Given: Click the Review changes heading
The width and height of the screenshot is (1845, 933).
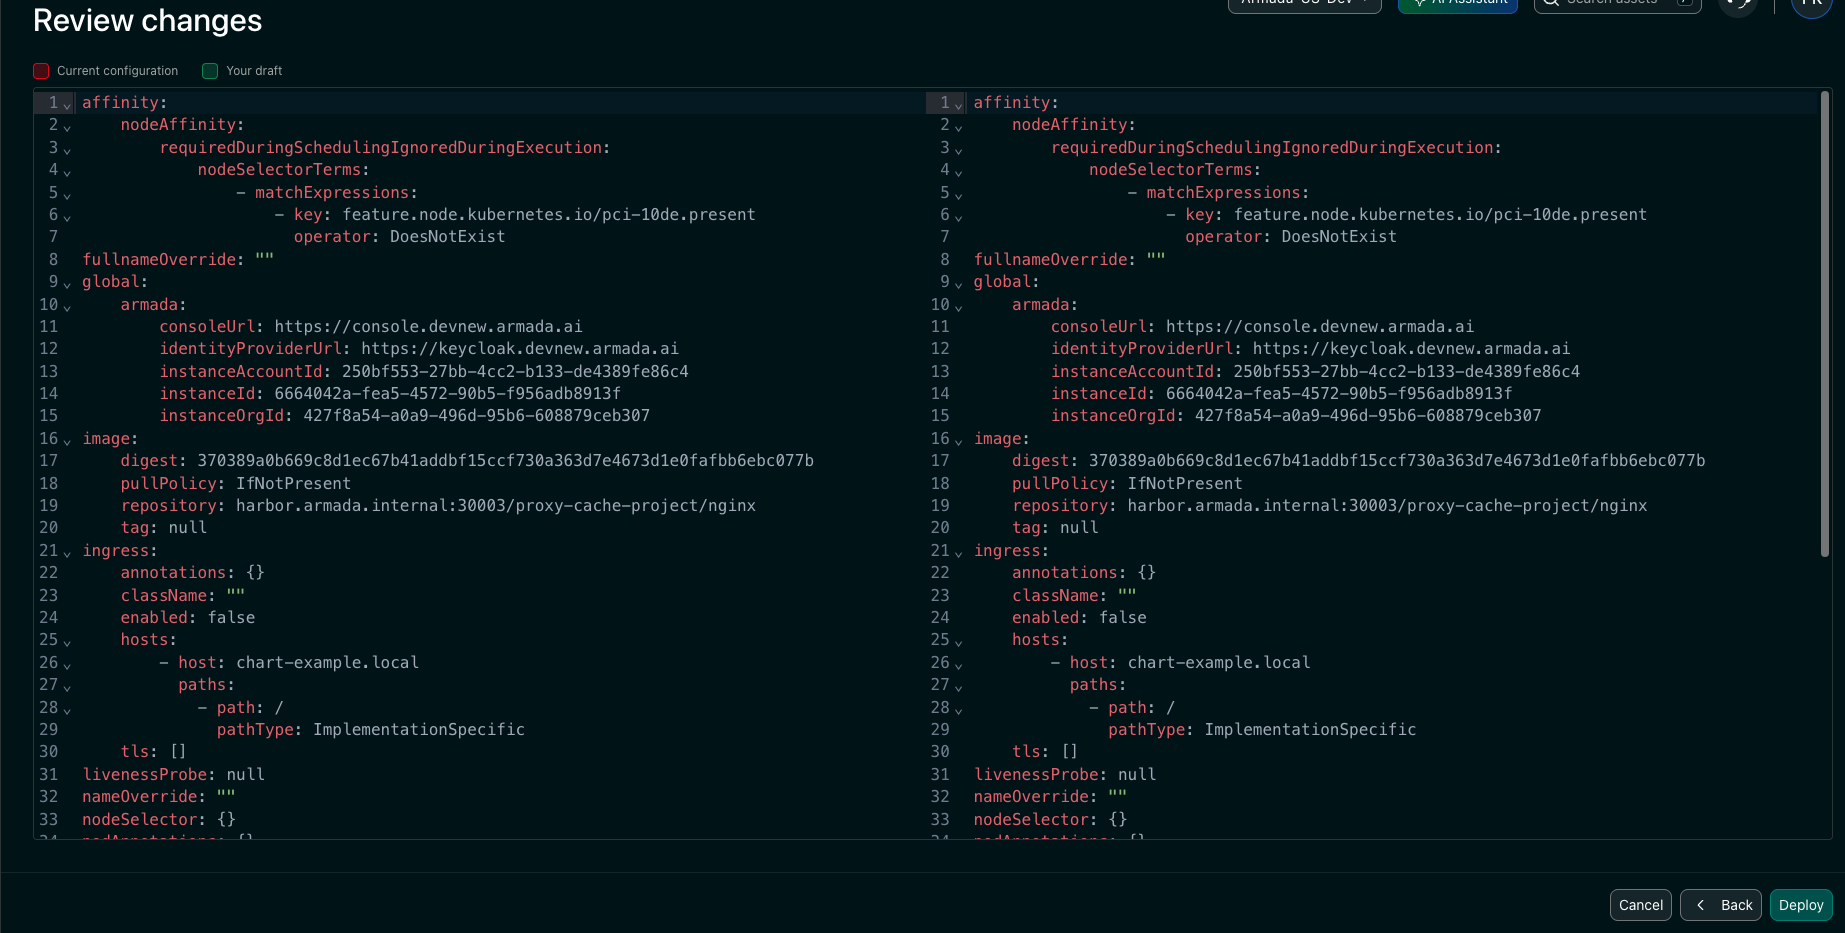Looking at the screenshot, I should (147, 20).
